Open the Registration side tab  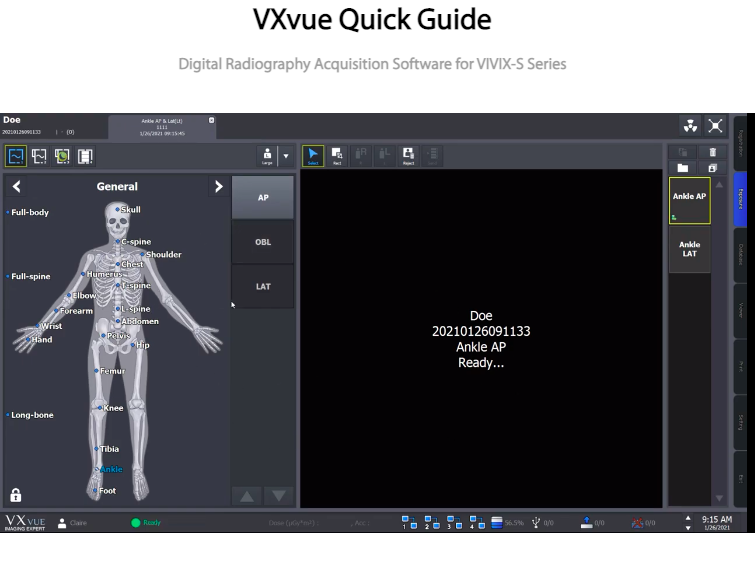pos(741,143)
